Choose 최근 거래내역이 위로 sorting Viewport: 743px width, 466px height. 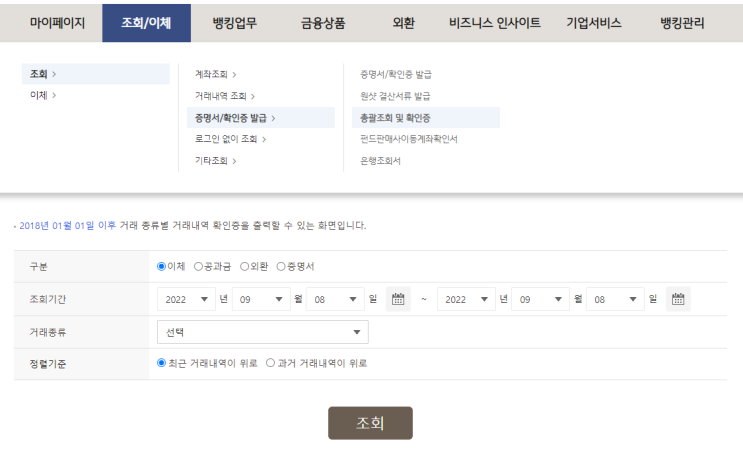click(x=161, y=363)
